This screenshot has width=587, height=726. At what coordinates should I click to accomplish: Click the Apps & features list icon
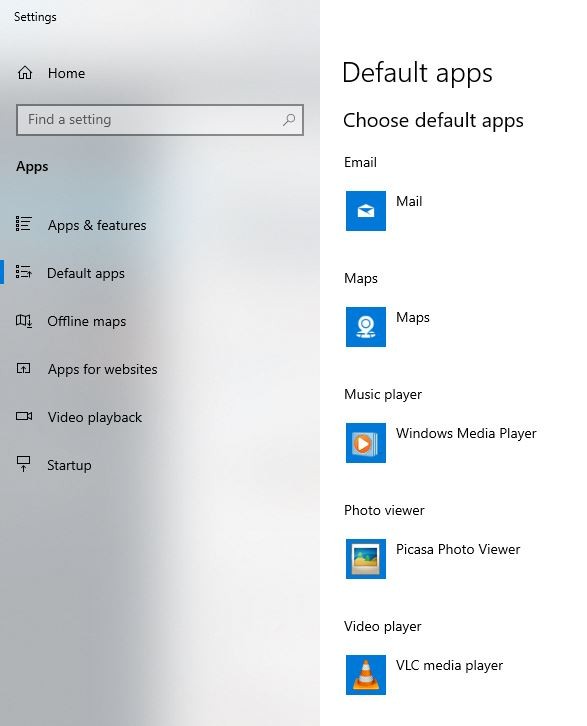24,224
